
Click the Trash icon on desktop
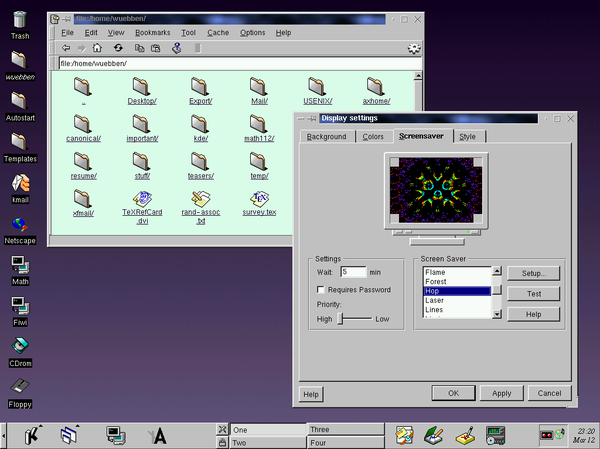tap(20, 18)
